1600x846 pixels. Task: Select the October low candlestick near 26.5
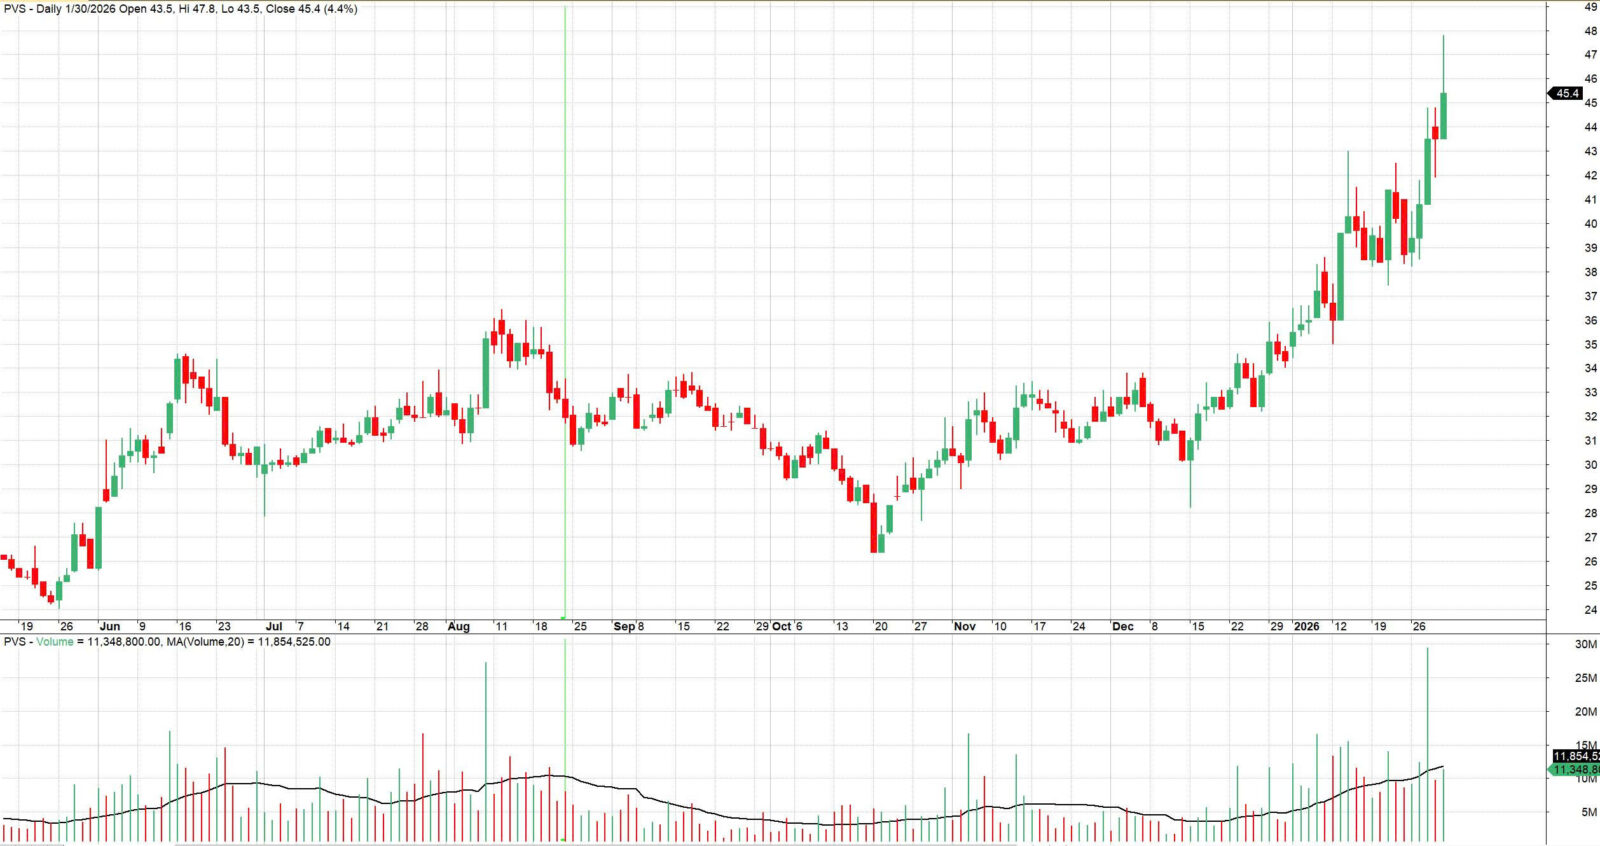coord(875,528)
